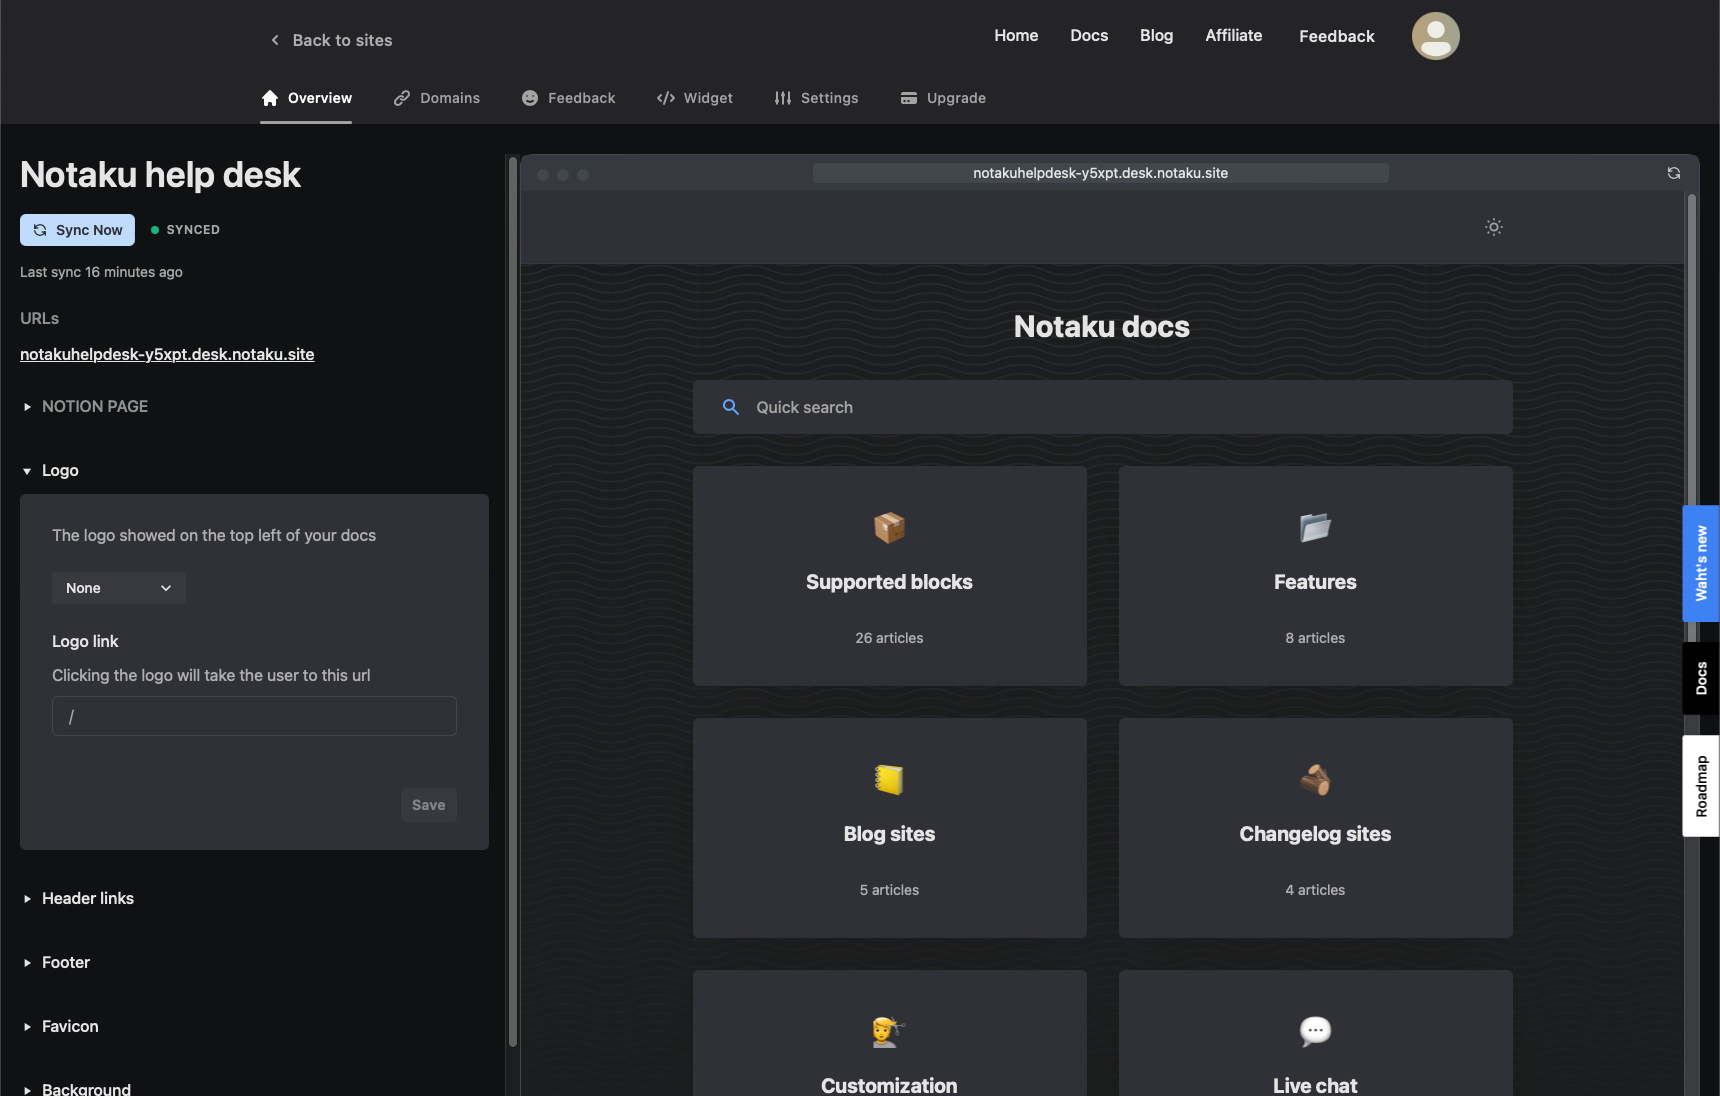Click the 26 articles count text
The width and height of the screenshot is (1720, 1096).
(889, 638)
